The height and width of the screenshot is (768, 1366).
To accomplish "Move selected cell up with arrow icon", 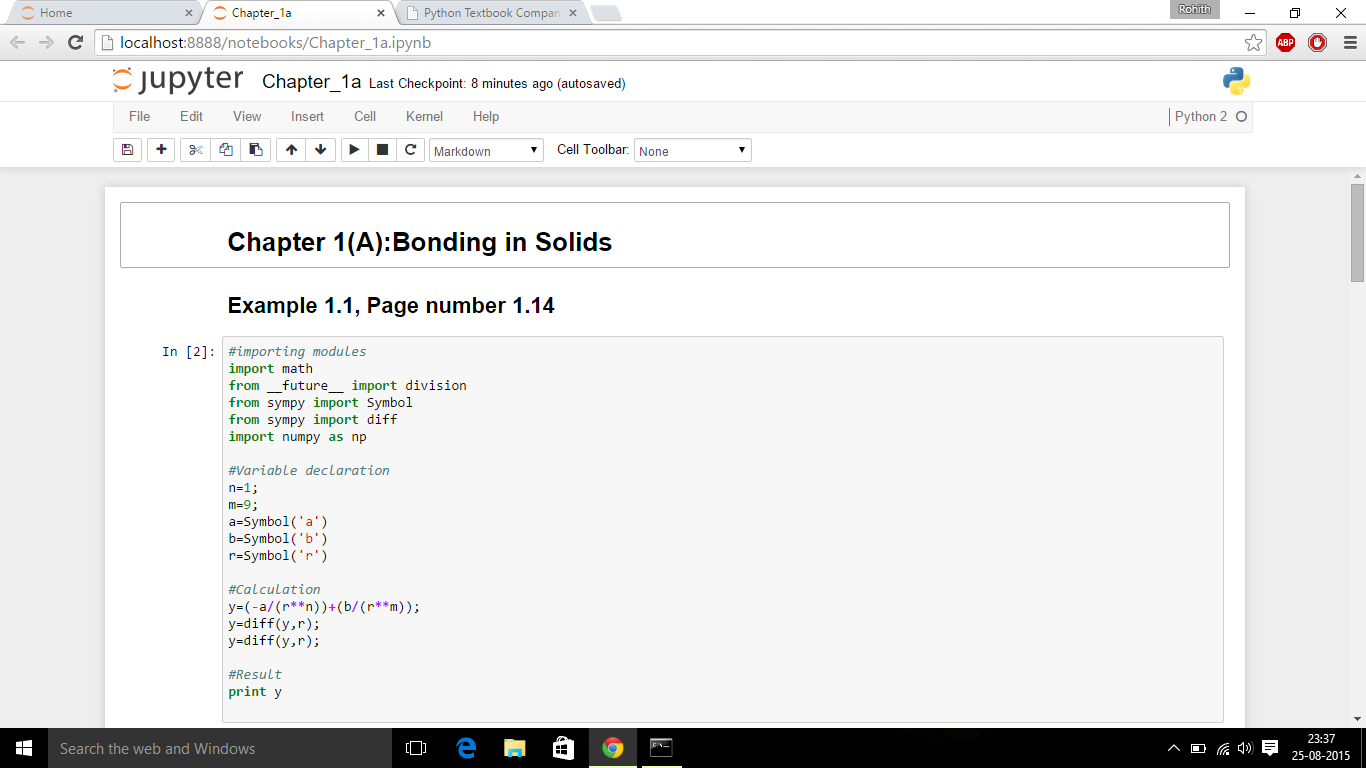I will click(291, 150).
